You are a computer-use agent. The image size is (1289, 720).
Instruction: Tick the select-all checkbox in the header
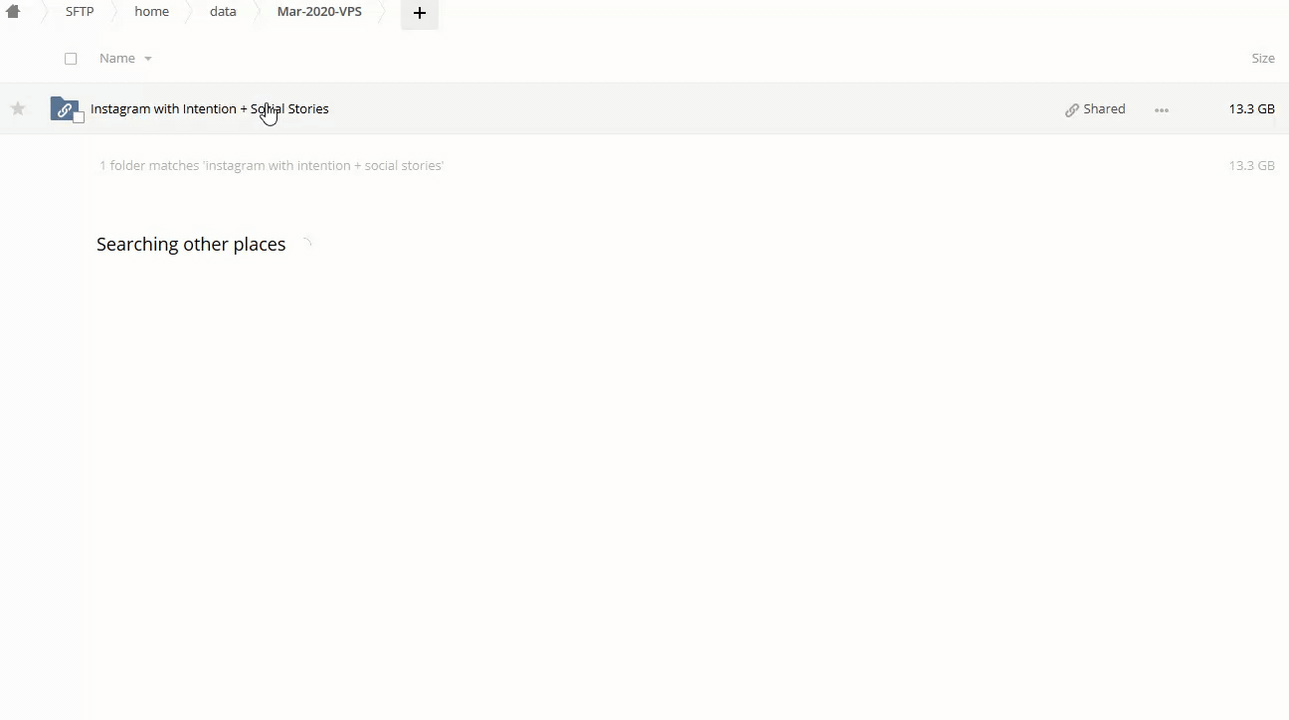(x=71, y=59)
